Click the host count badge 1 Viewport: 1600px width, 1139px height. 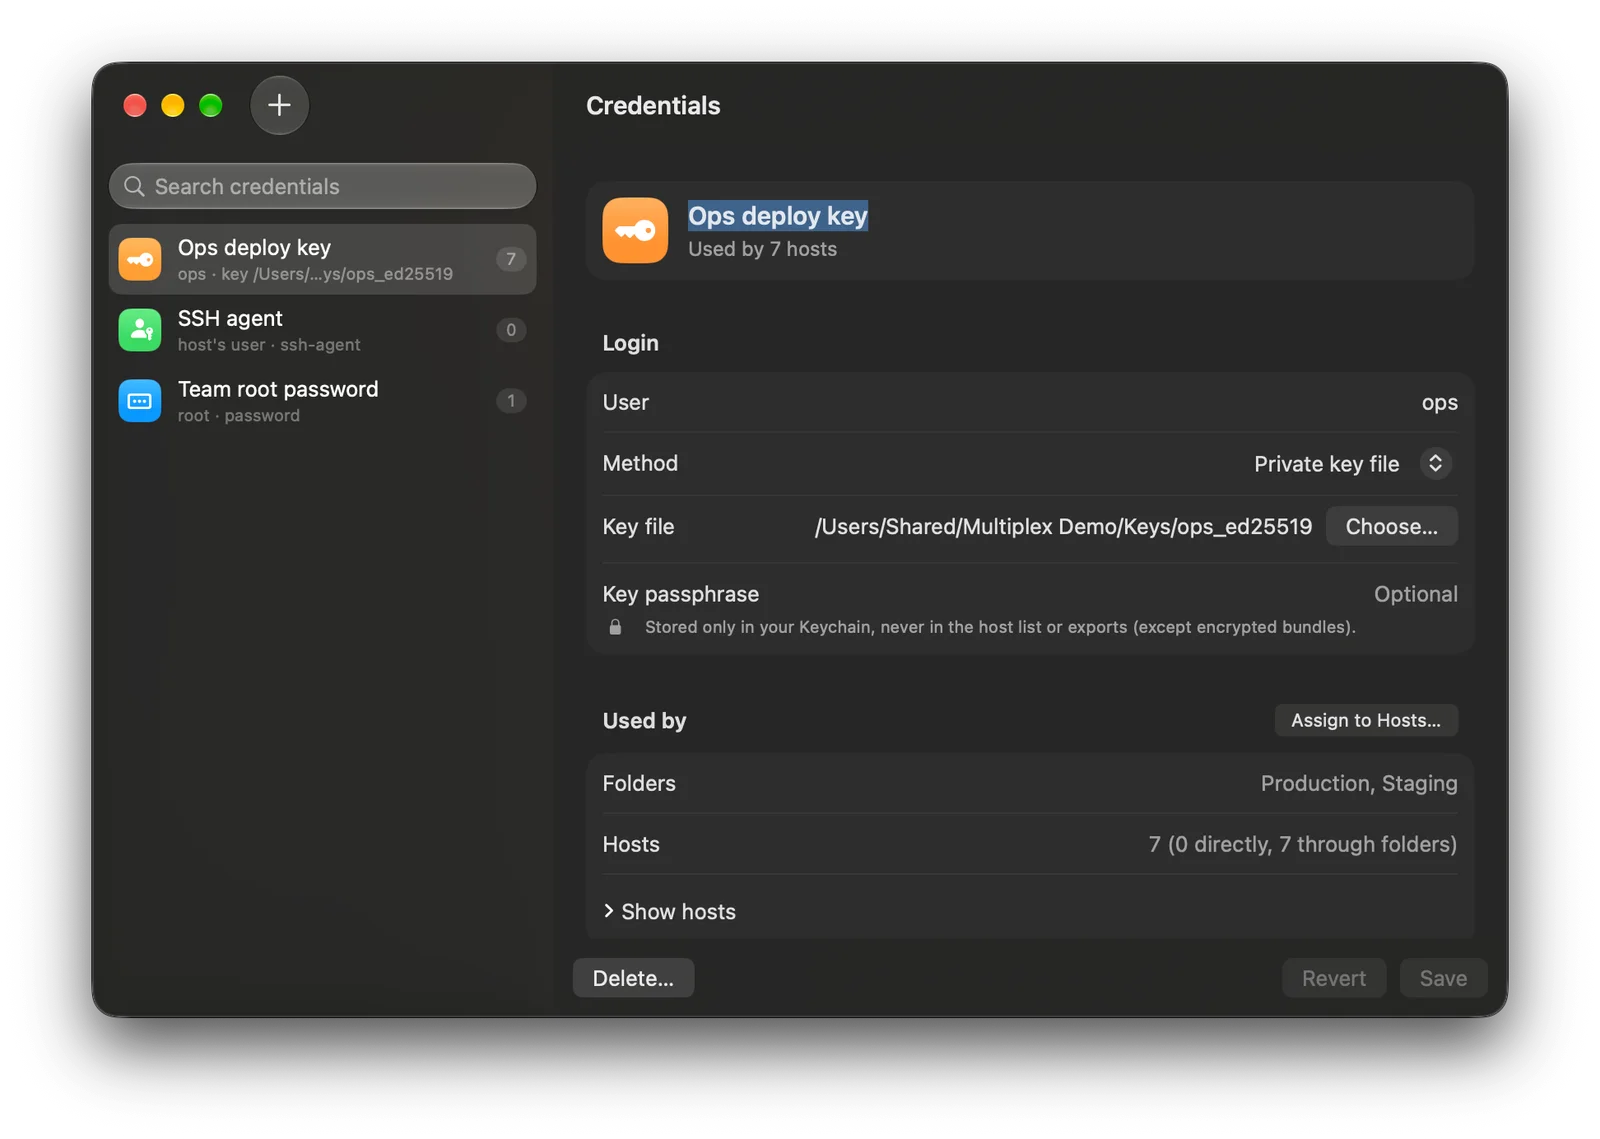coord(511,401)
